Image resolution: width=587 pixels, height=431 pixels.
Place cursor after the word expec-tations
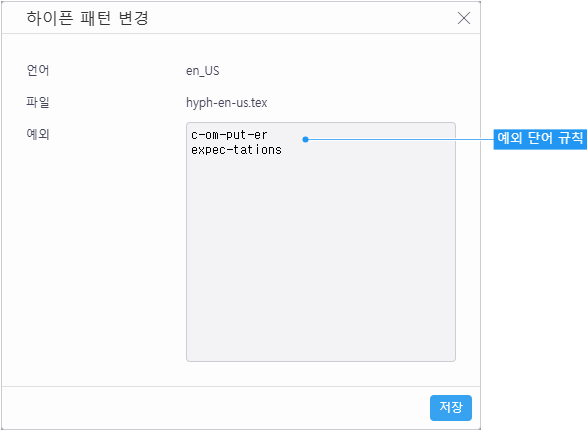[283, 150]
